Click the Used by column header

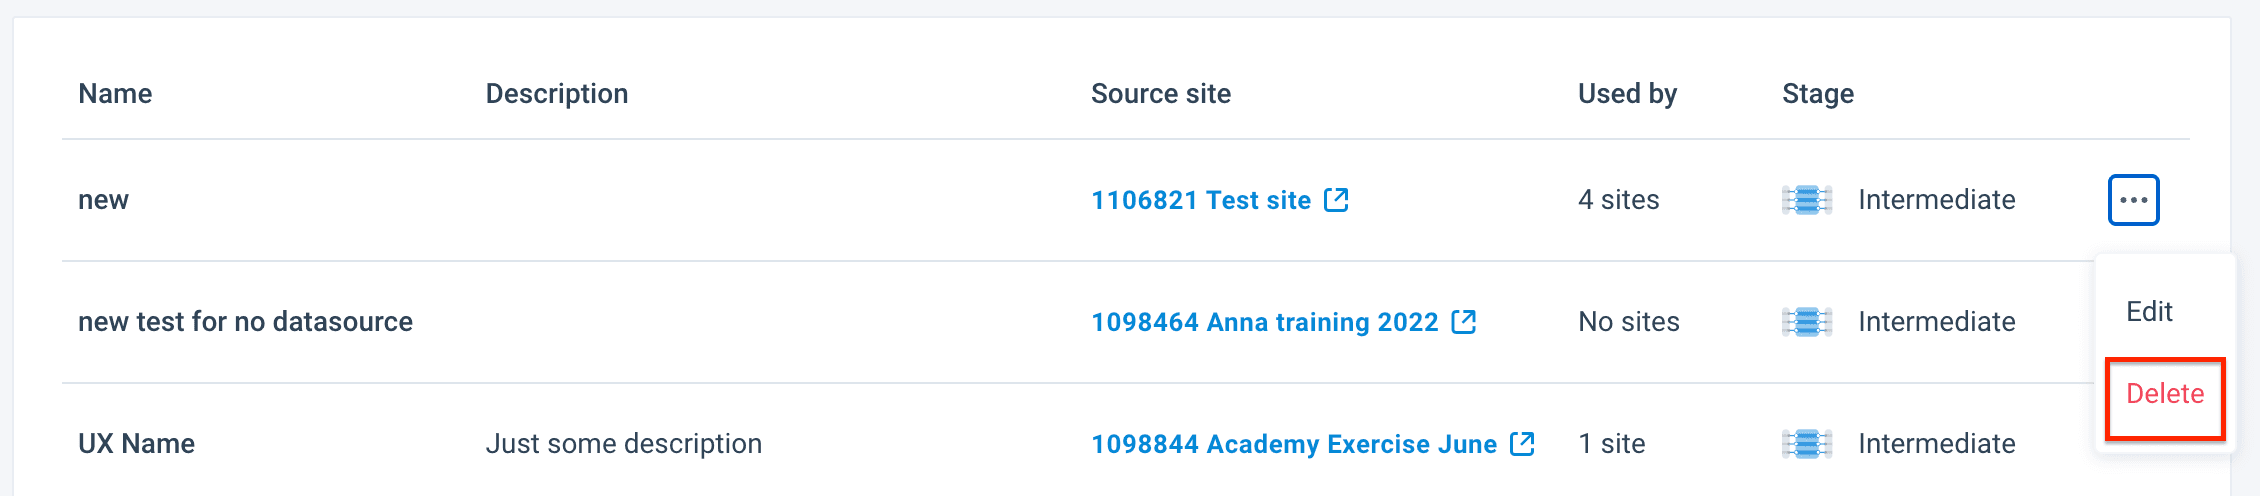pos(1627,94)
